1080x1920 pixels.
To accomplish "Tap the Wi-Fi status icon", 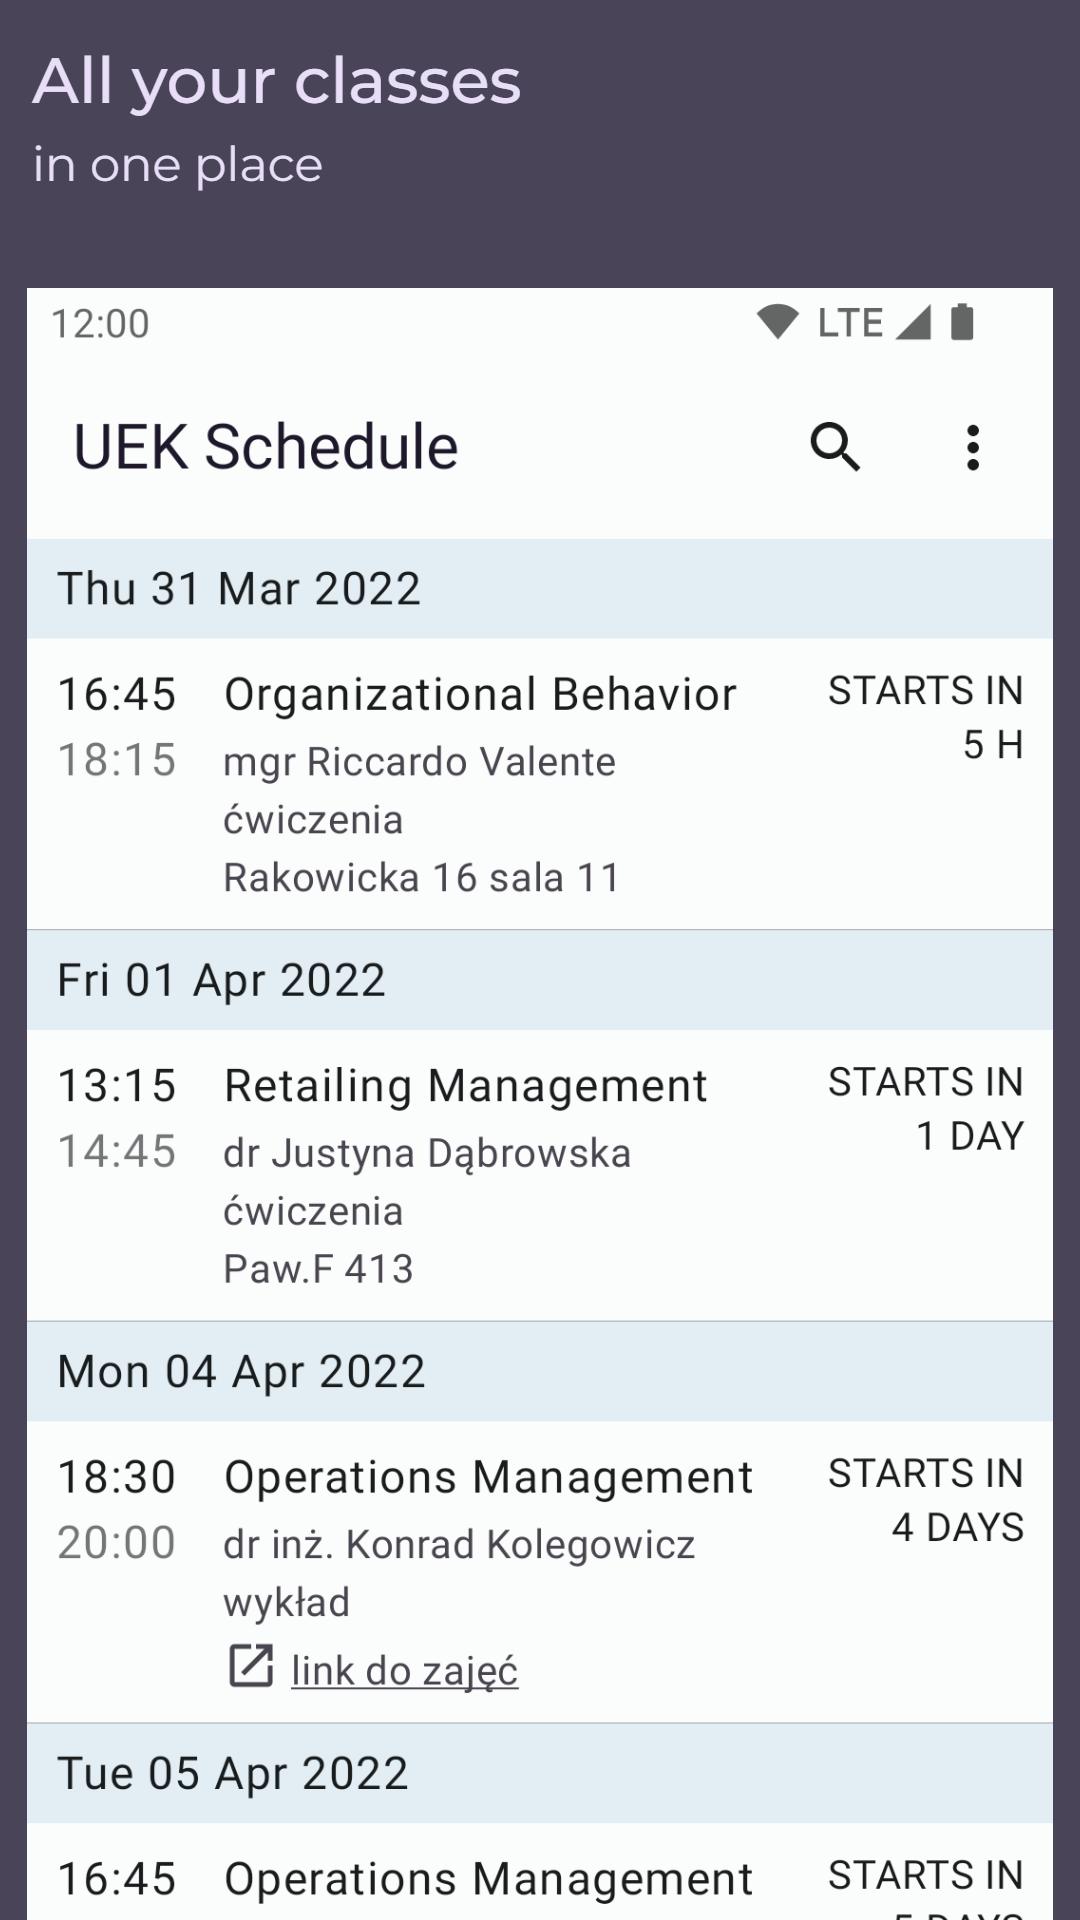I will 777,322.
